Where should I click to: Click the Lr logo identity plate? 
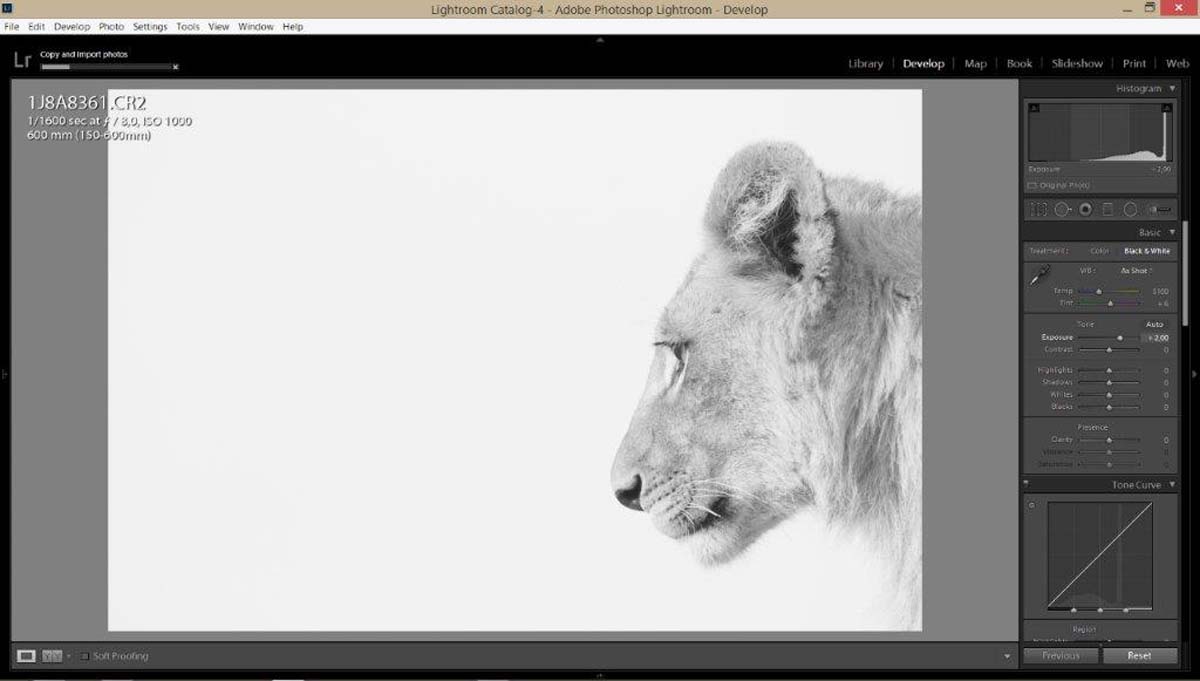(22, 61)
